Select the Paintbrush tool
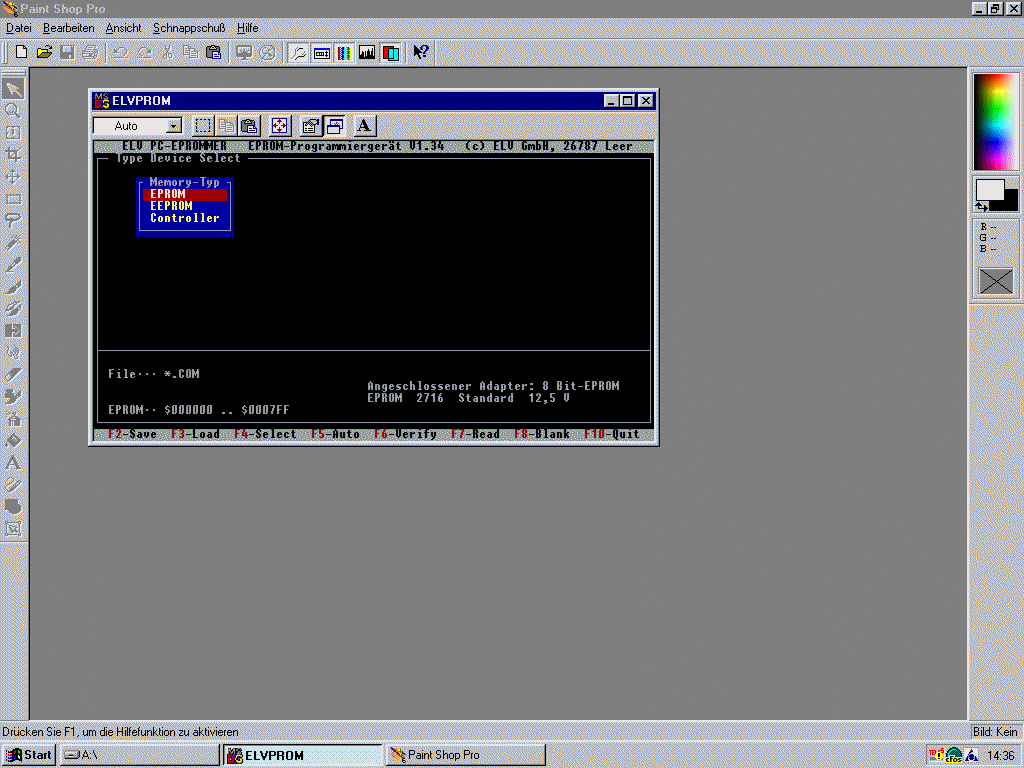Viewport: 1024px width, 768px height. (13, 287)
